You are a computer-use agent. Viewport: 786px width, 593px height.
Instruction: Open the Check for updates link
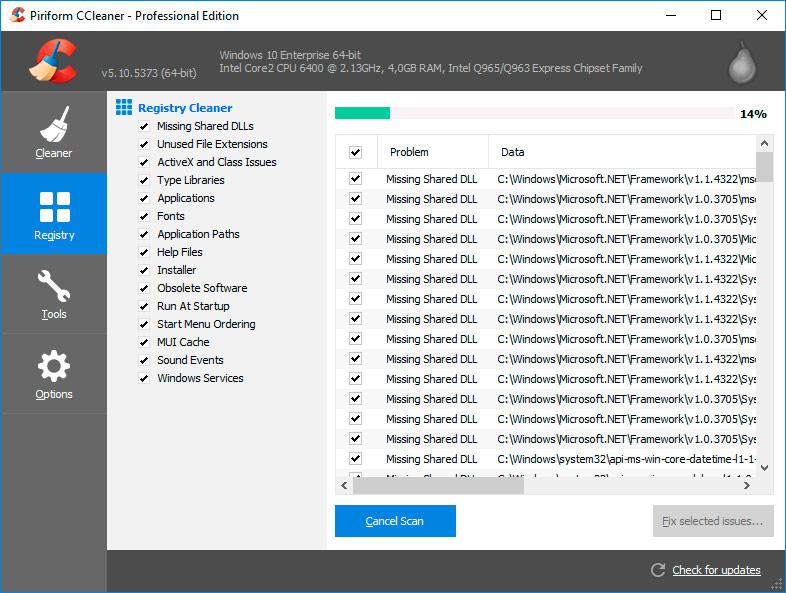pos(716,570)
